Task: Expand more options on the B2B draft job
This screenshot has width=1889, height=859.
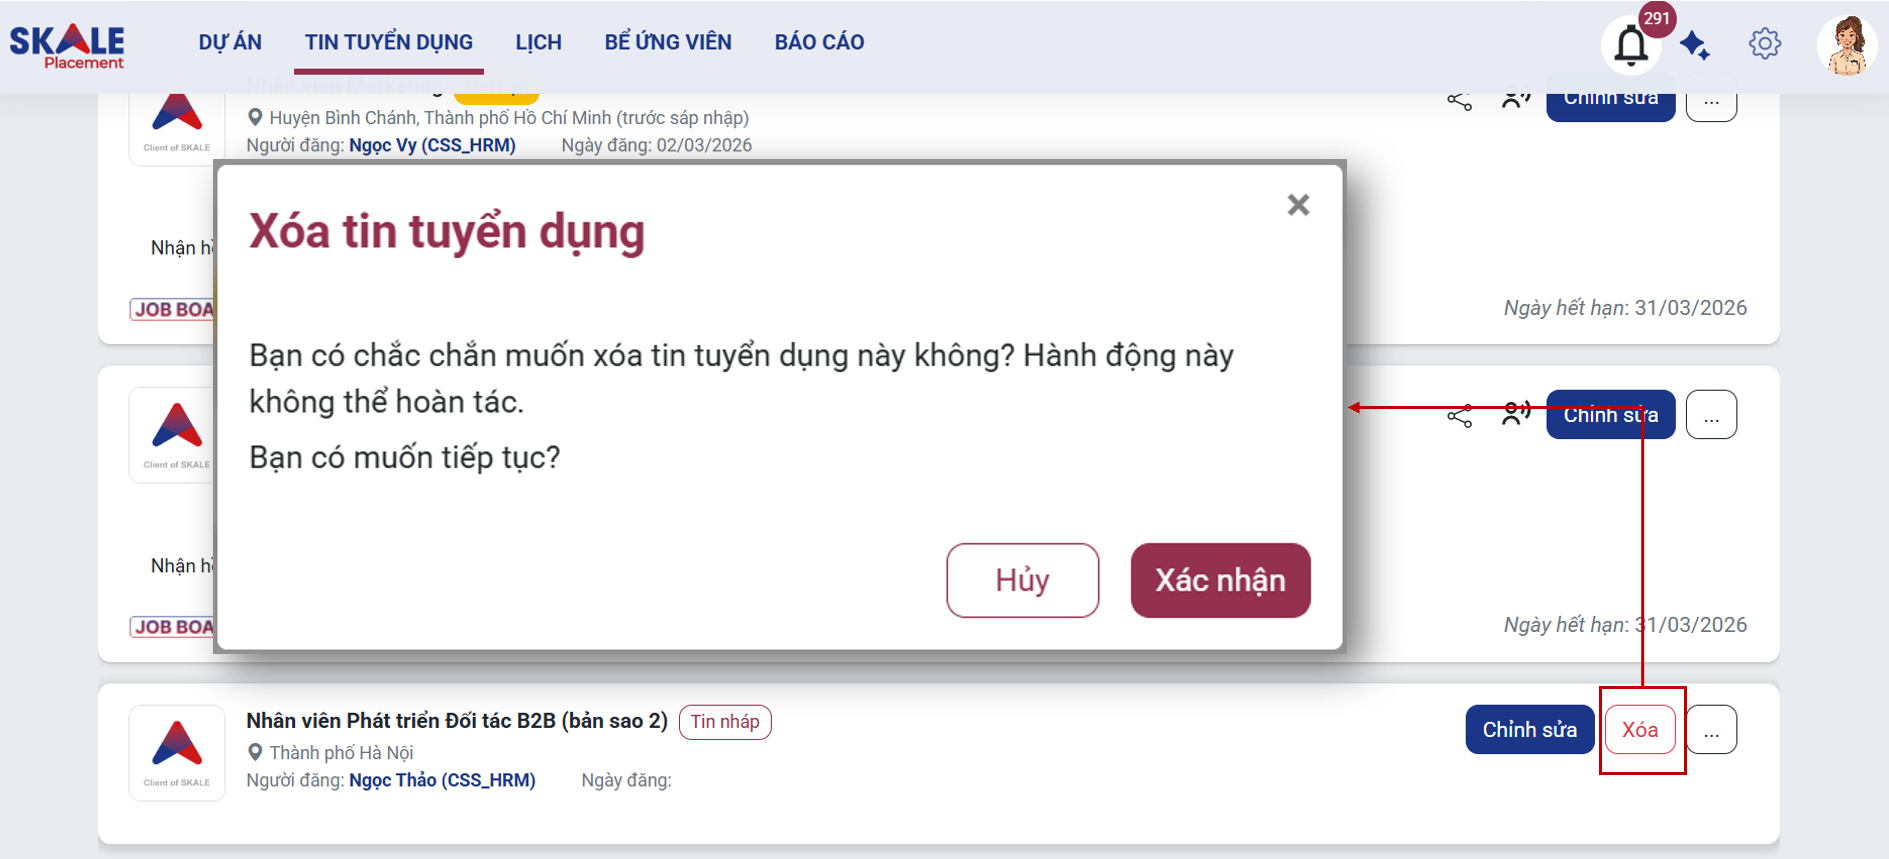Action: click(x=1711, y=730)
